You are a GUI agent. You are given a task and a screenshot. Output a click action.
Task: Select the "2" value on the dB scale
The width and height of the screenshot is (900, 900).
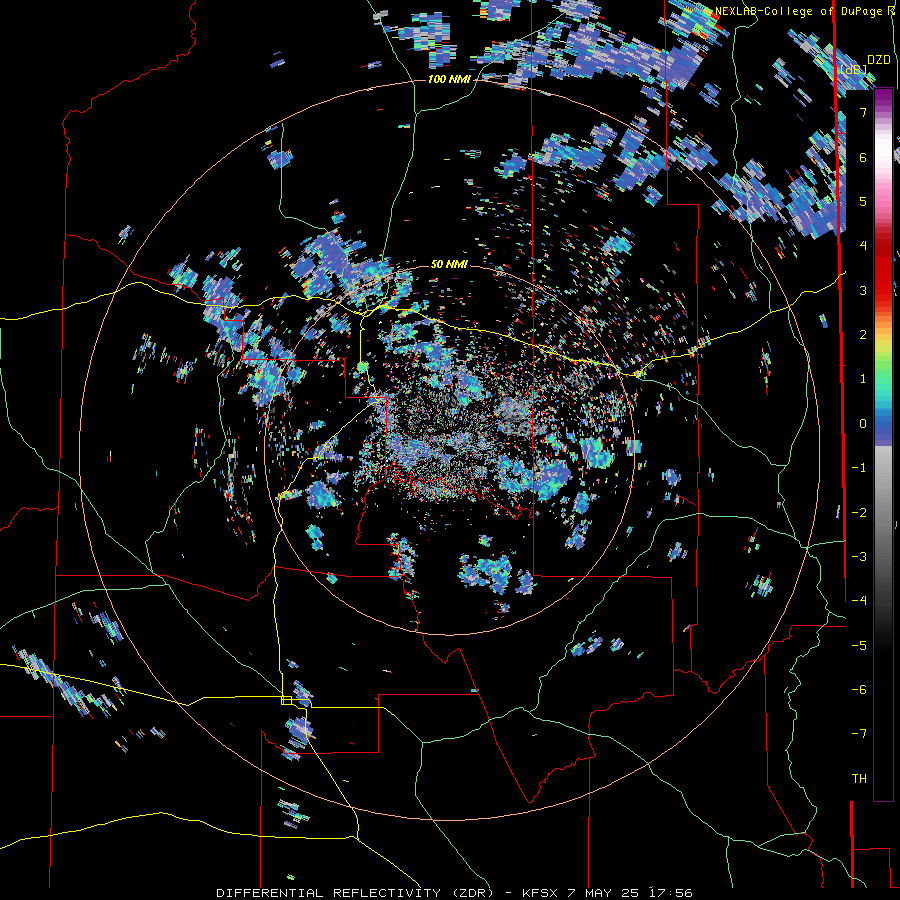pos(863,335)
